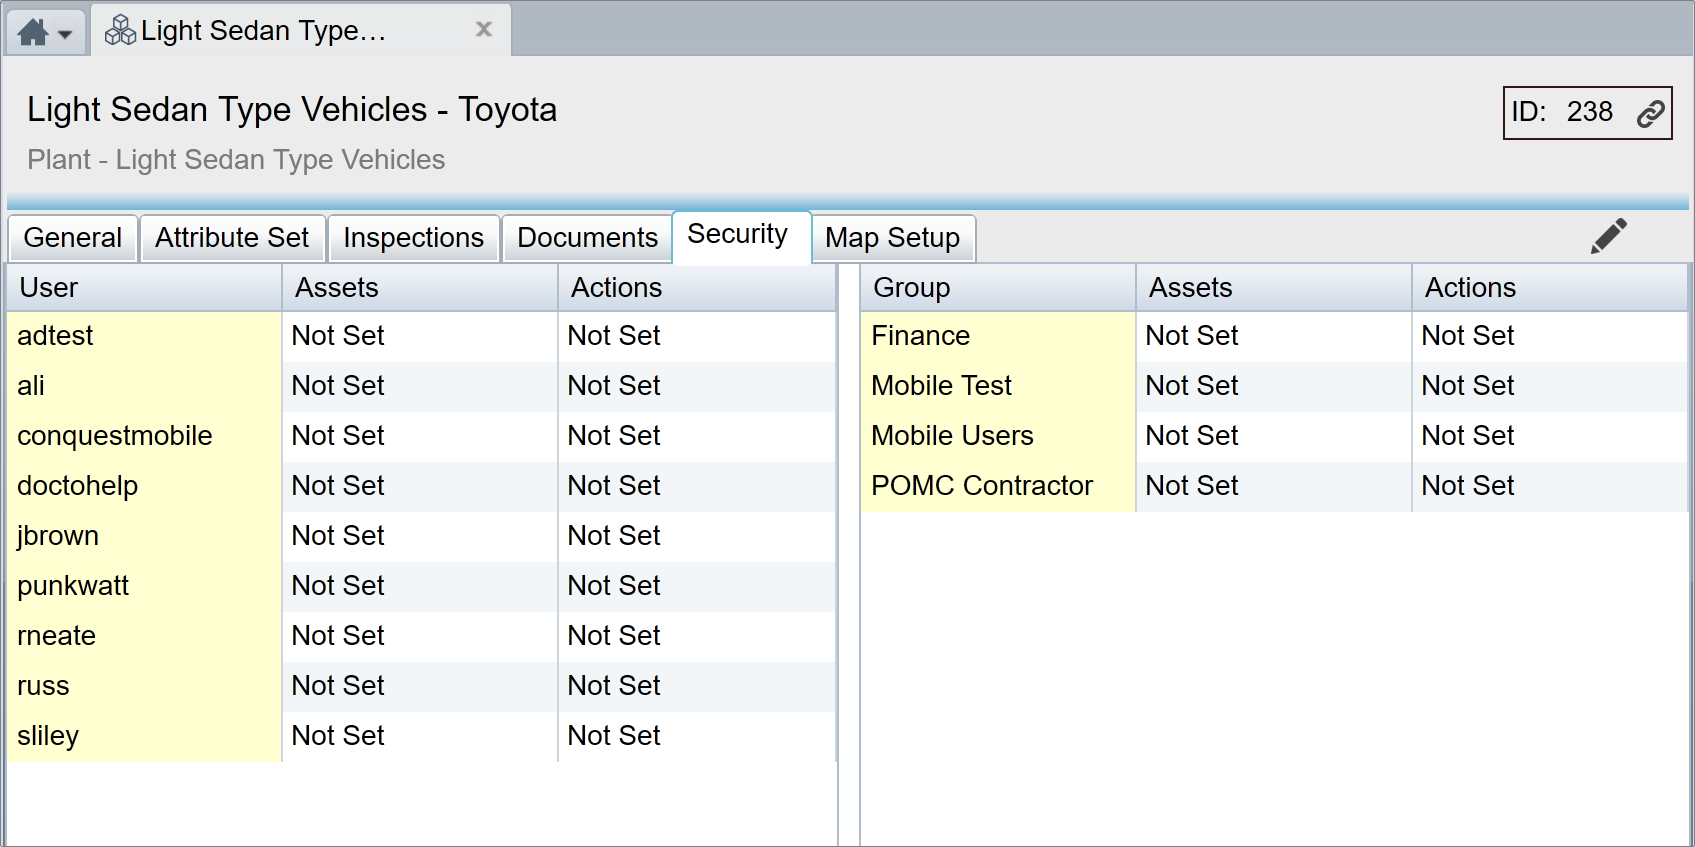Click Assets value for russ

[420, 687]
